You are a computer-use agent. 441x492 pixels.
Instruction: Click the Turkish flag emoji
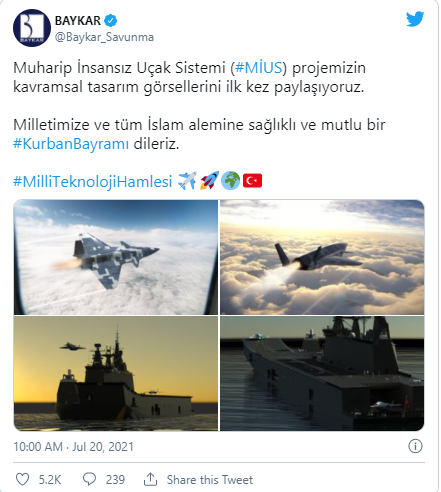click(x=252, y=181)
